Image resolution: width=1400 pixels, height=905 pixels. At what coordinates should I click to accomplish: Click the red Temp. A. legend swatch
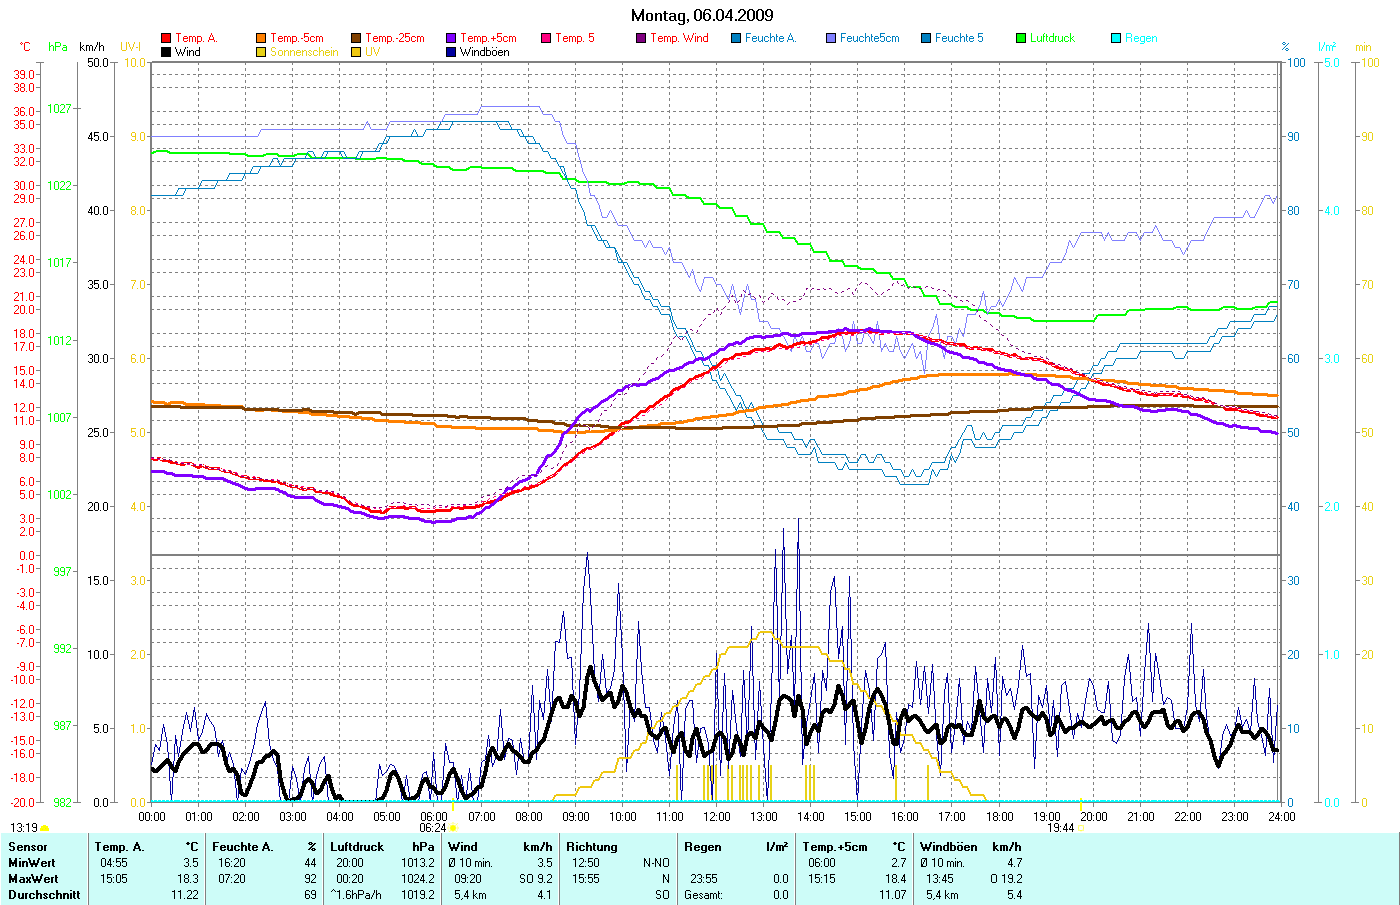pyautogui.click(x=166, y=38)
